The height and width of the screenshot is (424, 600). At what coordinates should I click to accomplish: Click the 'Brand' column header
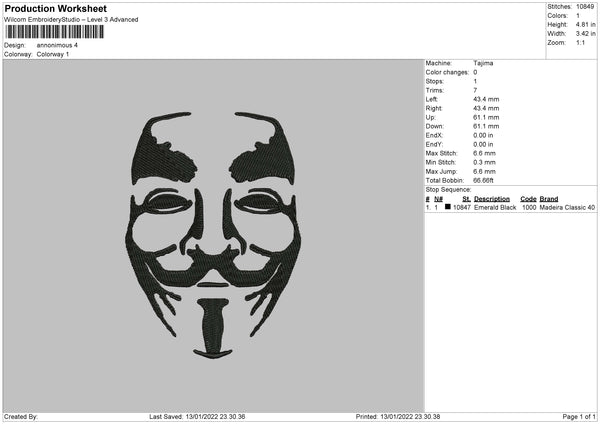point(549,199)
